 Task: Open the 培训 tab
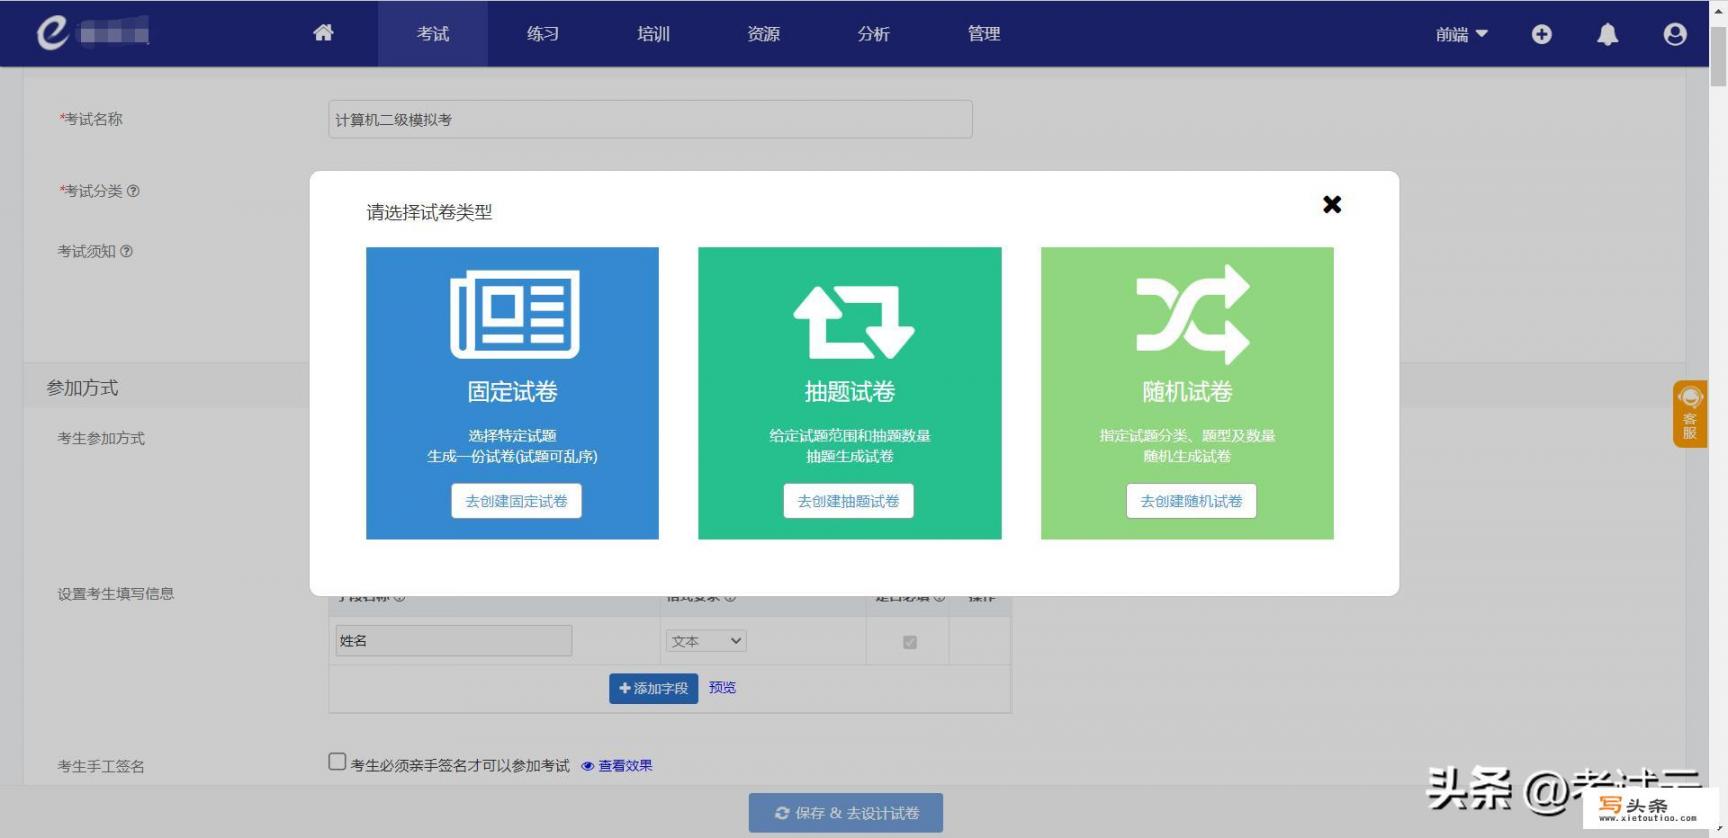(653, 34)
